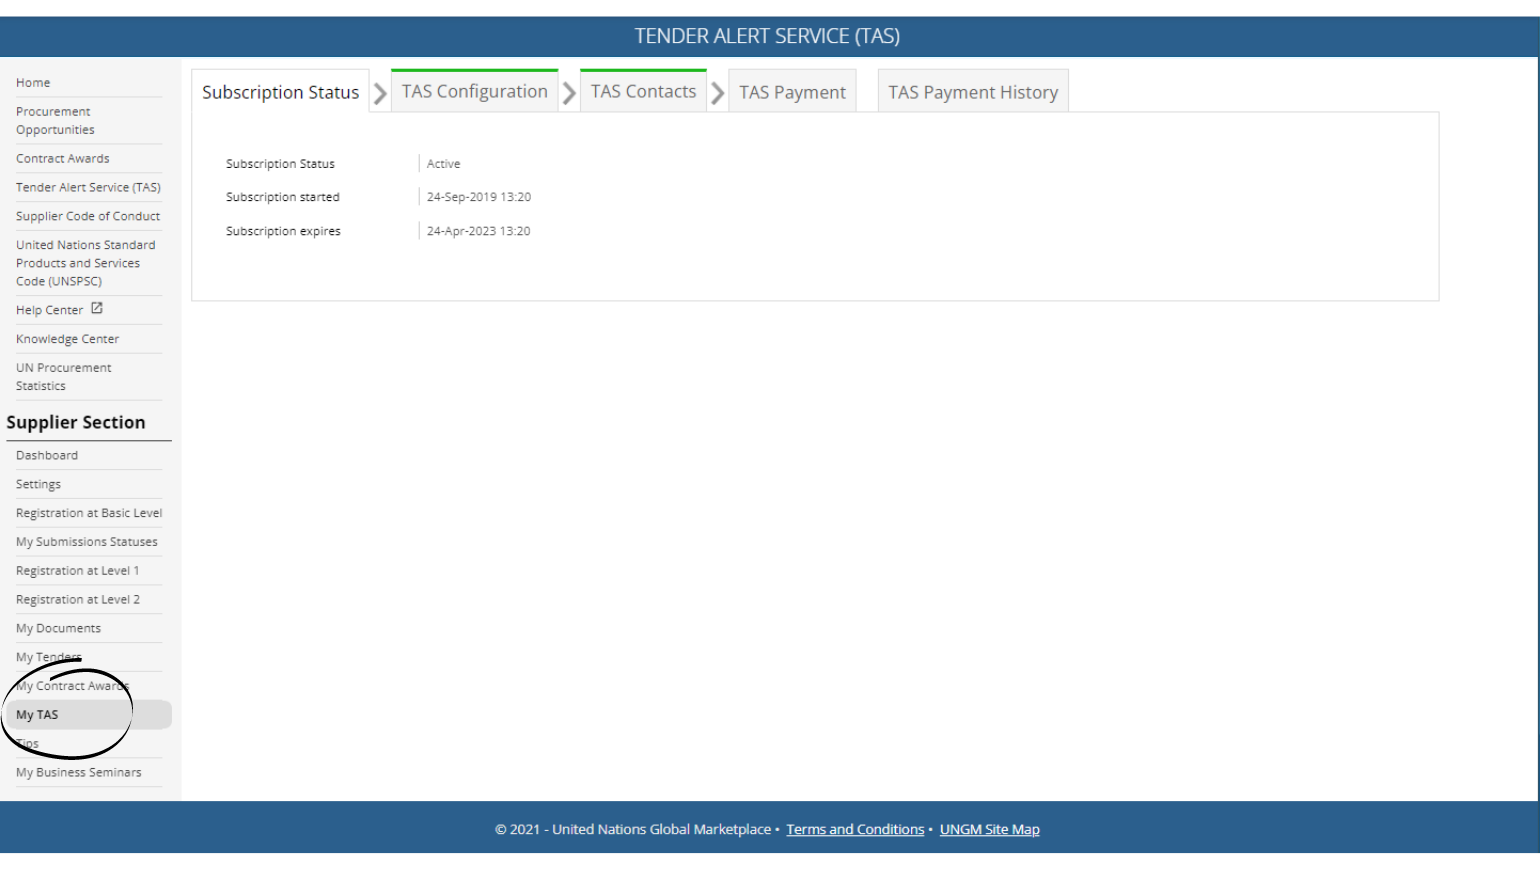Image resolution: width=1540 pixels, height=876 pixels.
Task: Go to Home in sidebar
Action: pos(33,83)
